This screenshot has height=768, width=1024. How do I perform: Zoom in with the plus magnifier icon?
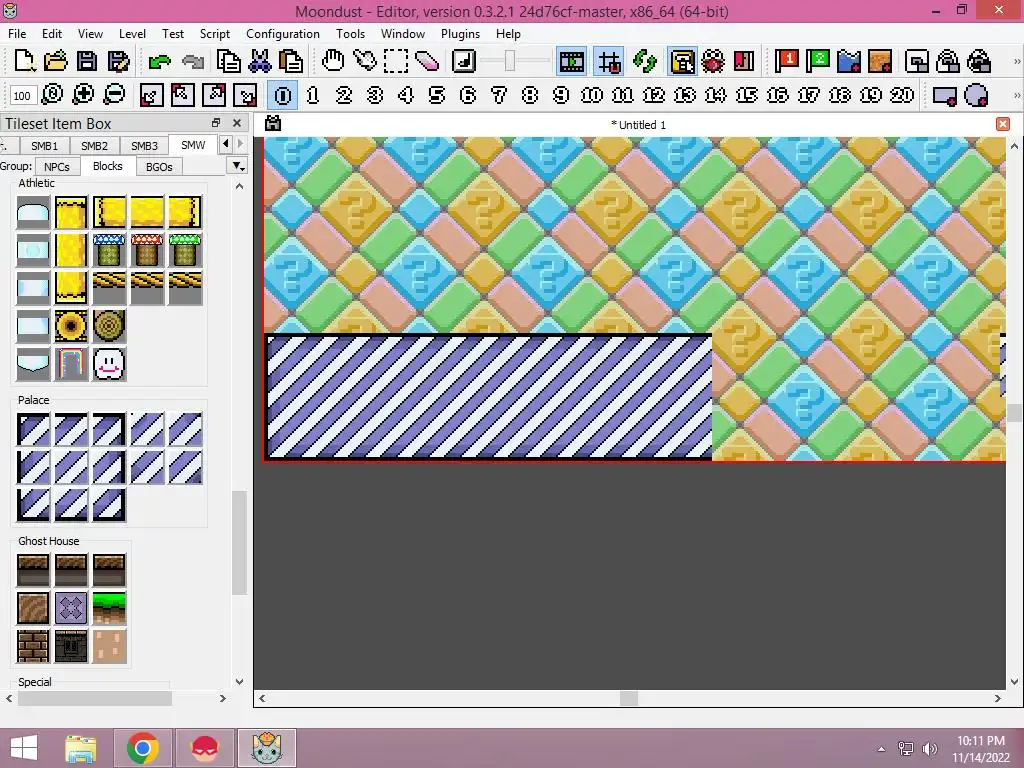[83, 95]
